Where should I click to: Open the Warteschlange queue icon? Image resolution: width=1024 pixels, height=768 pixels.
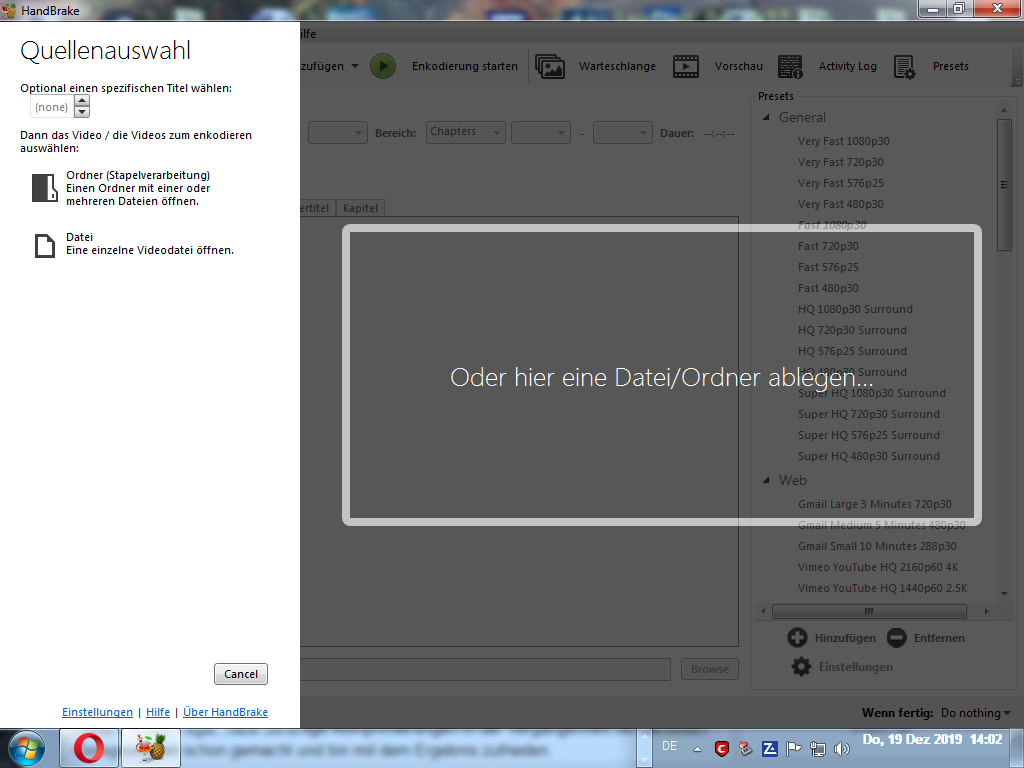(550, 66)
